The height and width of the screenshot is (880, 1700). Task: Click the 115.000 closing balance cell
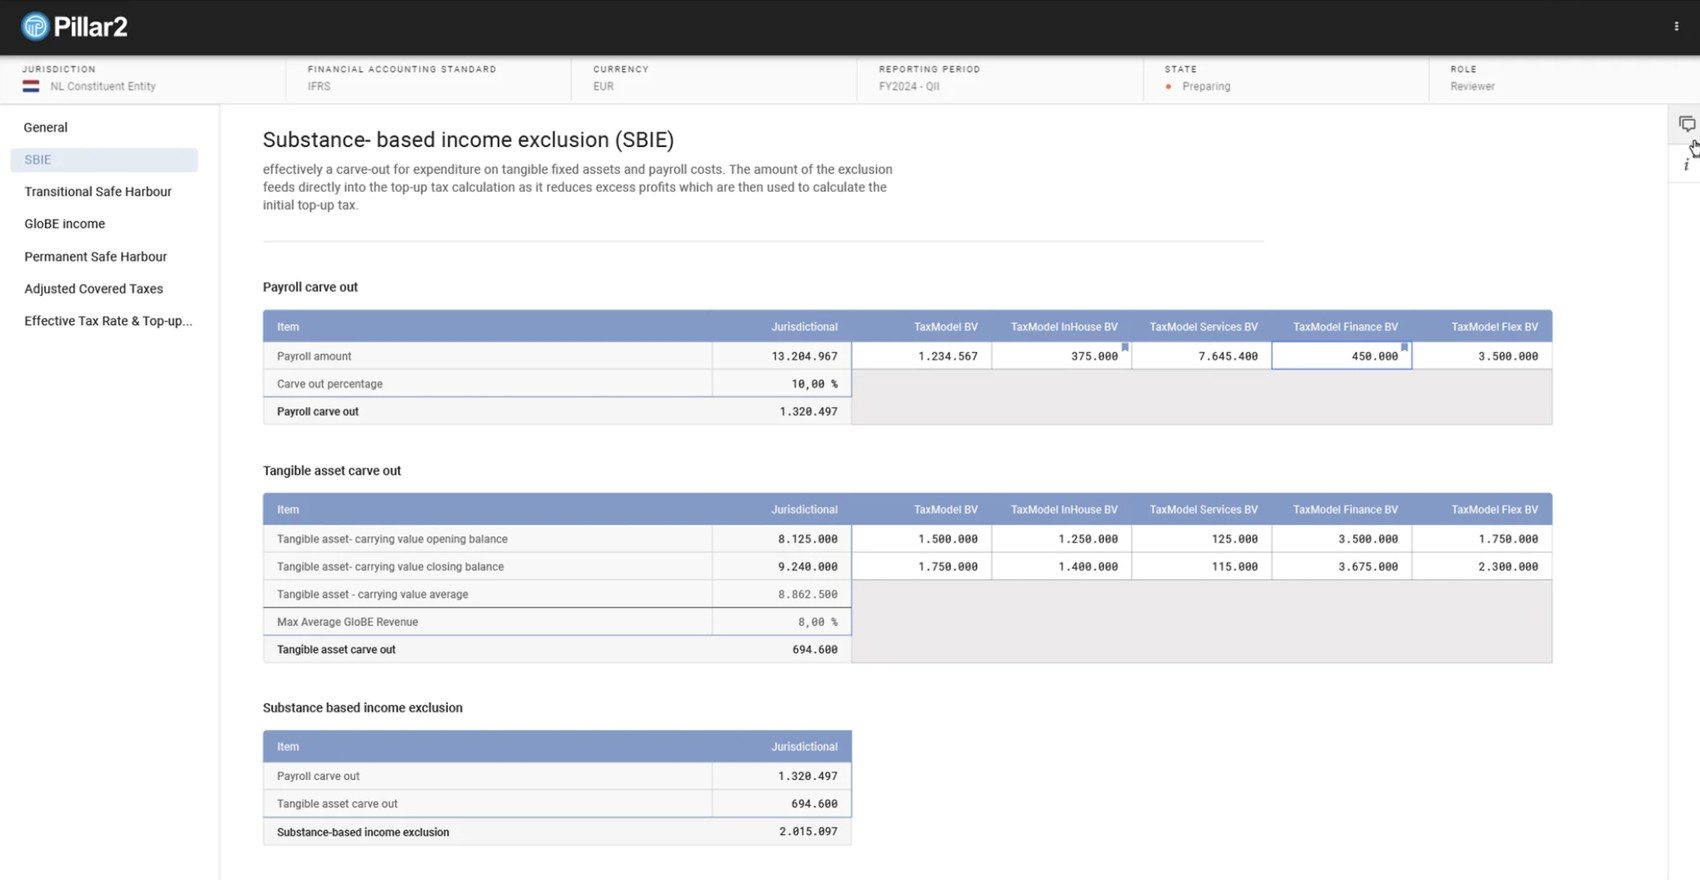point(1202,567)
